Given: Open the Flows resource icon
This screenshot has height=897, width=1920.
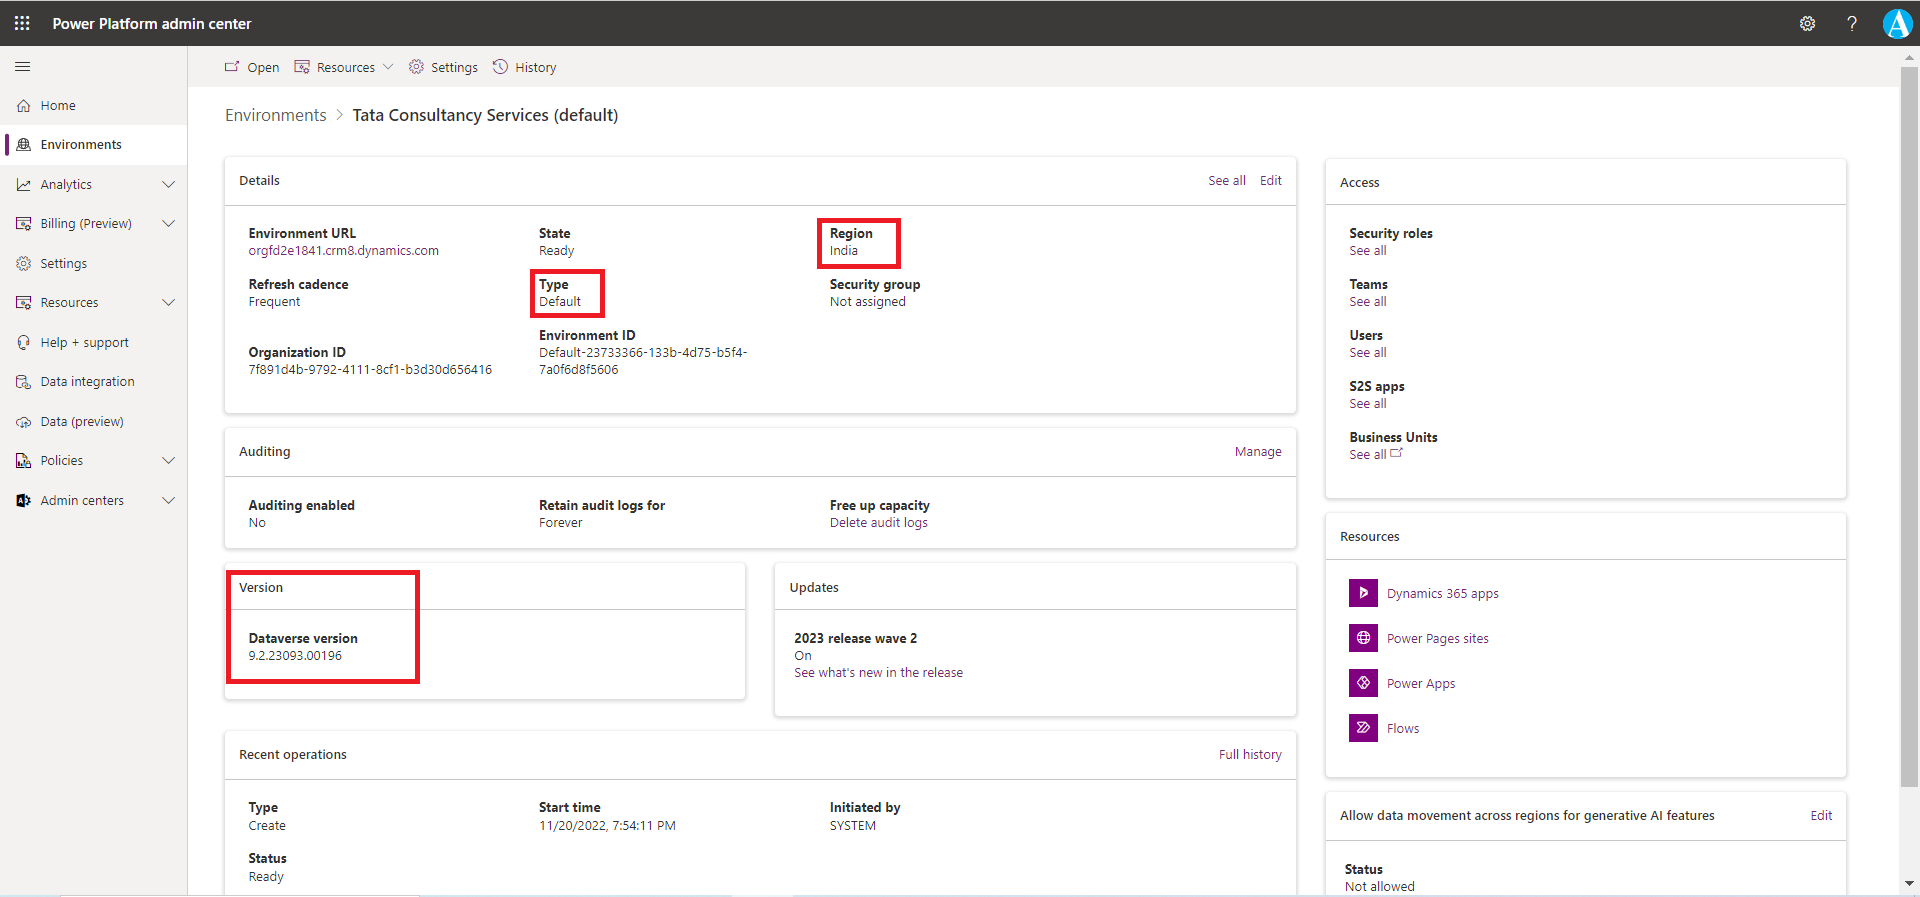Looking at the screenshot, I should [1363, 728].
